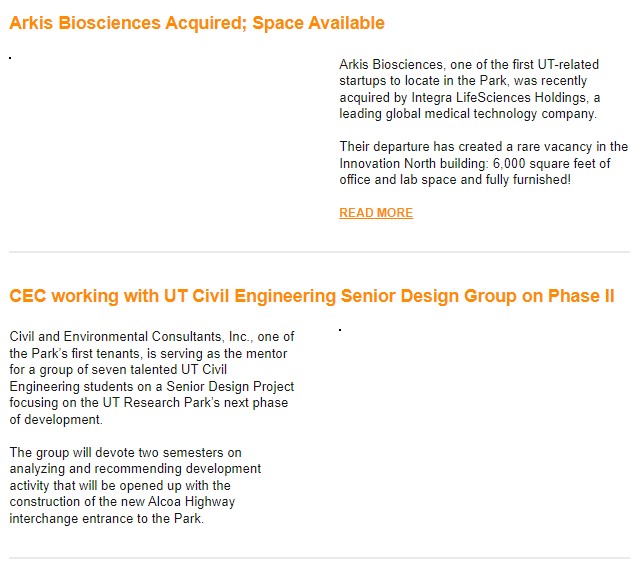The image size is (644, 573).
Task: Click the text "6,000 square feet"
Action: point(542,163)
